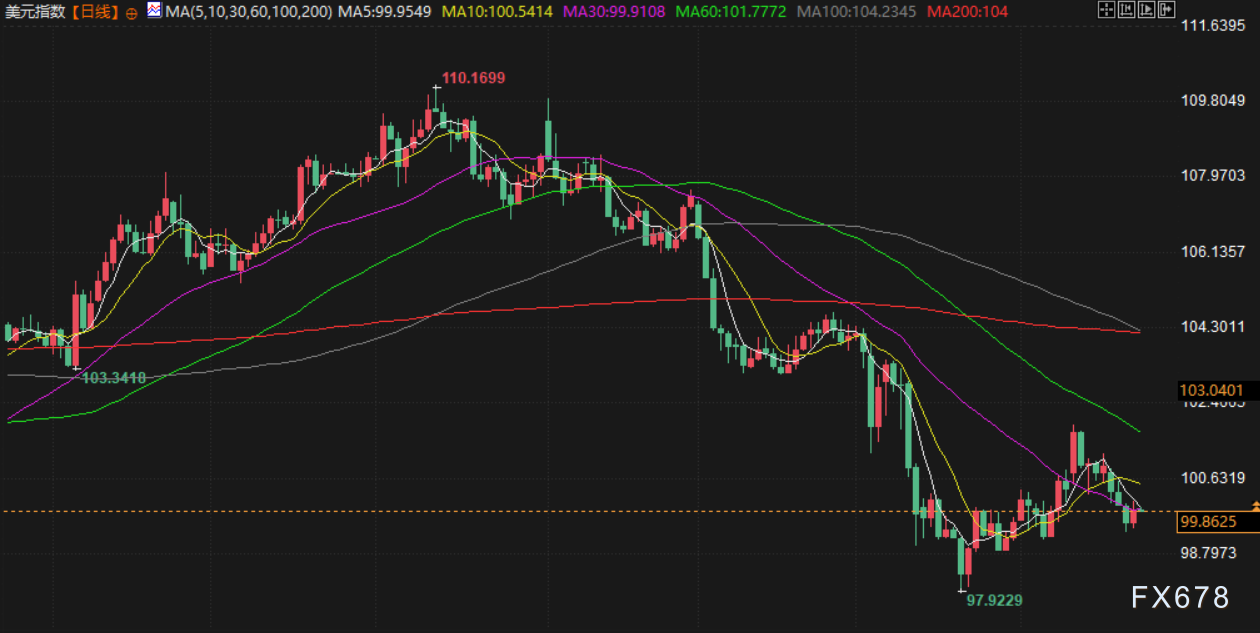Click the red MA200 legend label
The image size is (1260, 633).
point(967,12)
